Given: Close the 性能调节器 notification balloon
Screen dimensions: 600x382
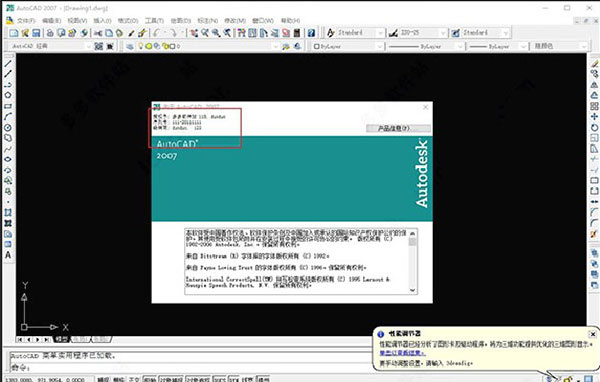Looking at the screenshot, I should 592,334.
